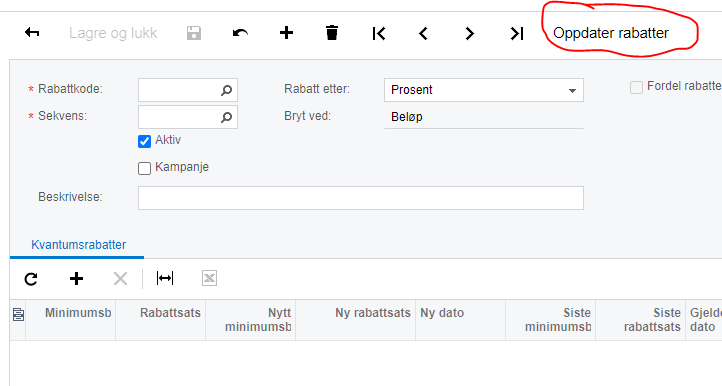Add a new record with top plus icon
The image size is (722, 386).
click(286, 33)
